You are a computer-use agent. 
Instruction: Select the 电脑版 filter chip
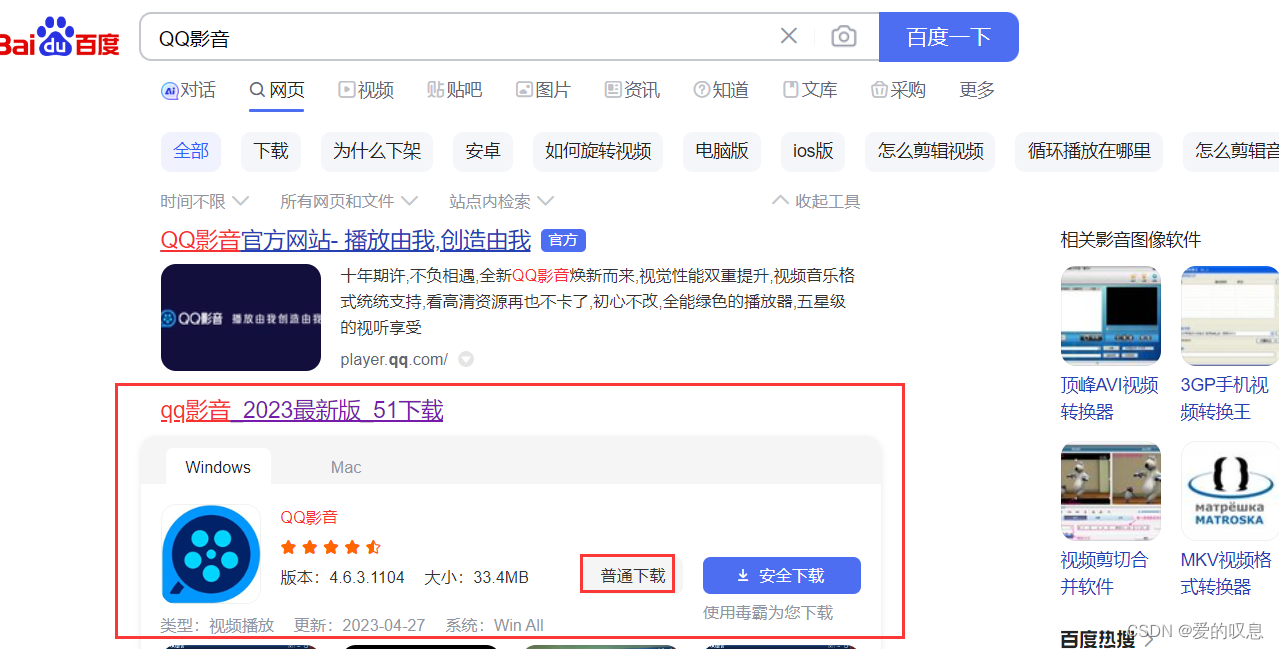pyautogui.click(x=722, y=151)
